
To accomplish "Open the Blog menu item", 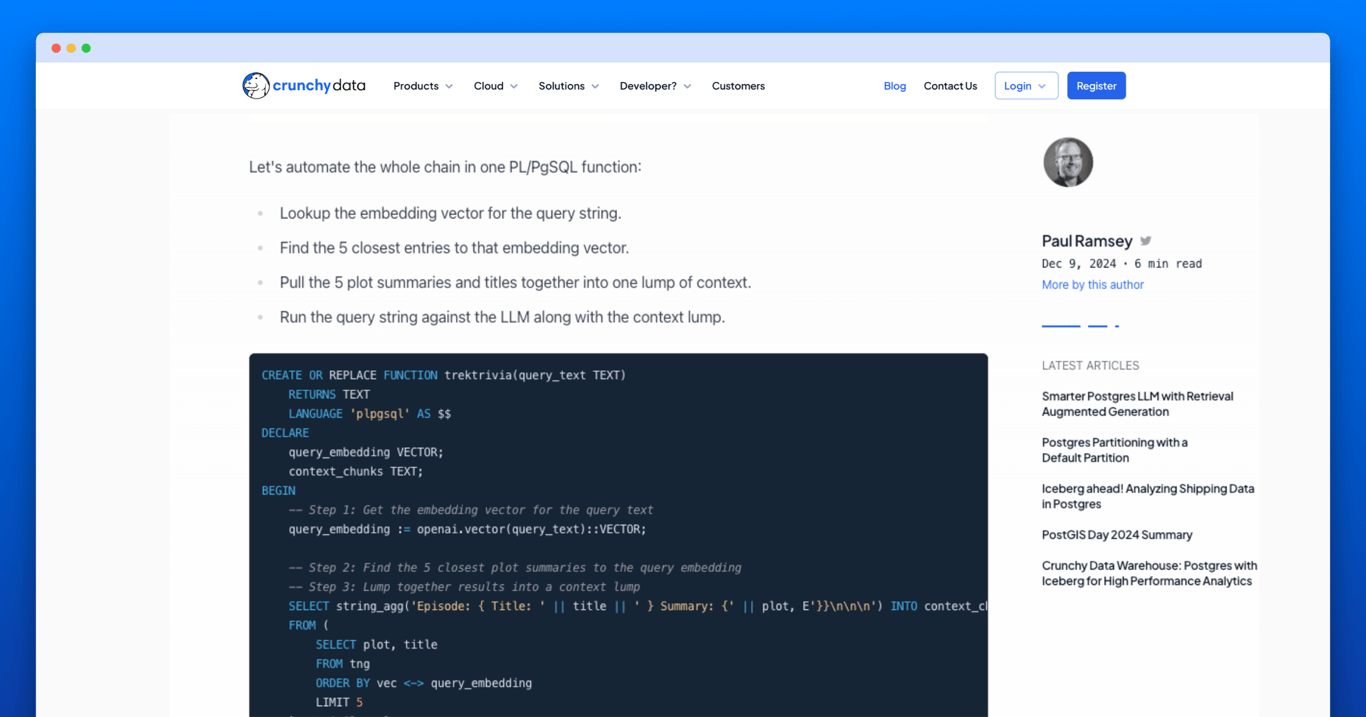I will coord(894,86).
